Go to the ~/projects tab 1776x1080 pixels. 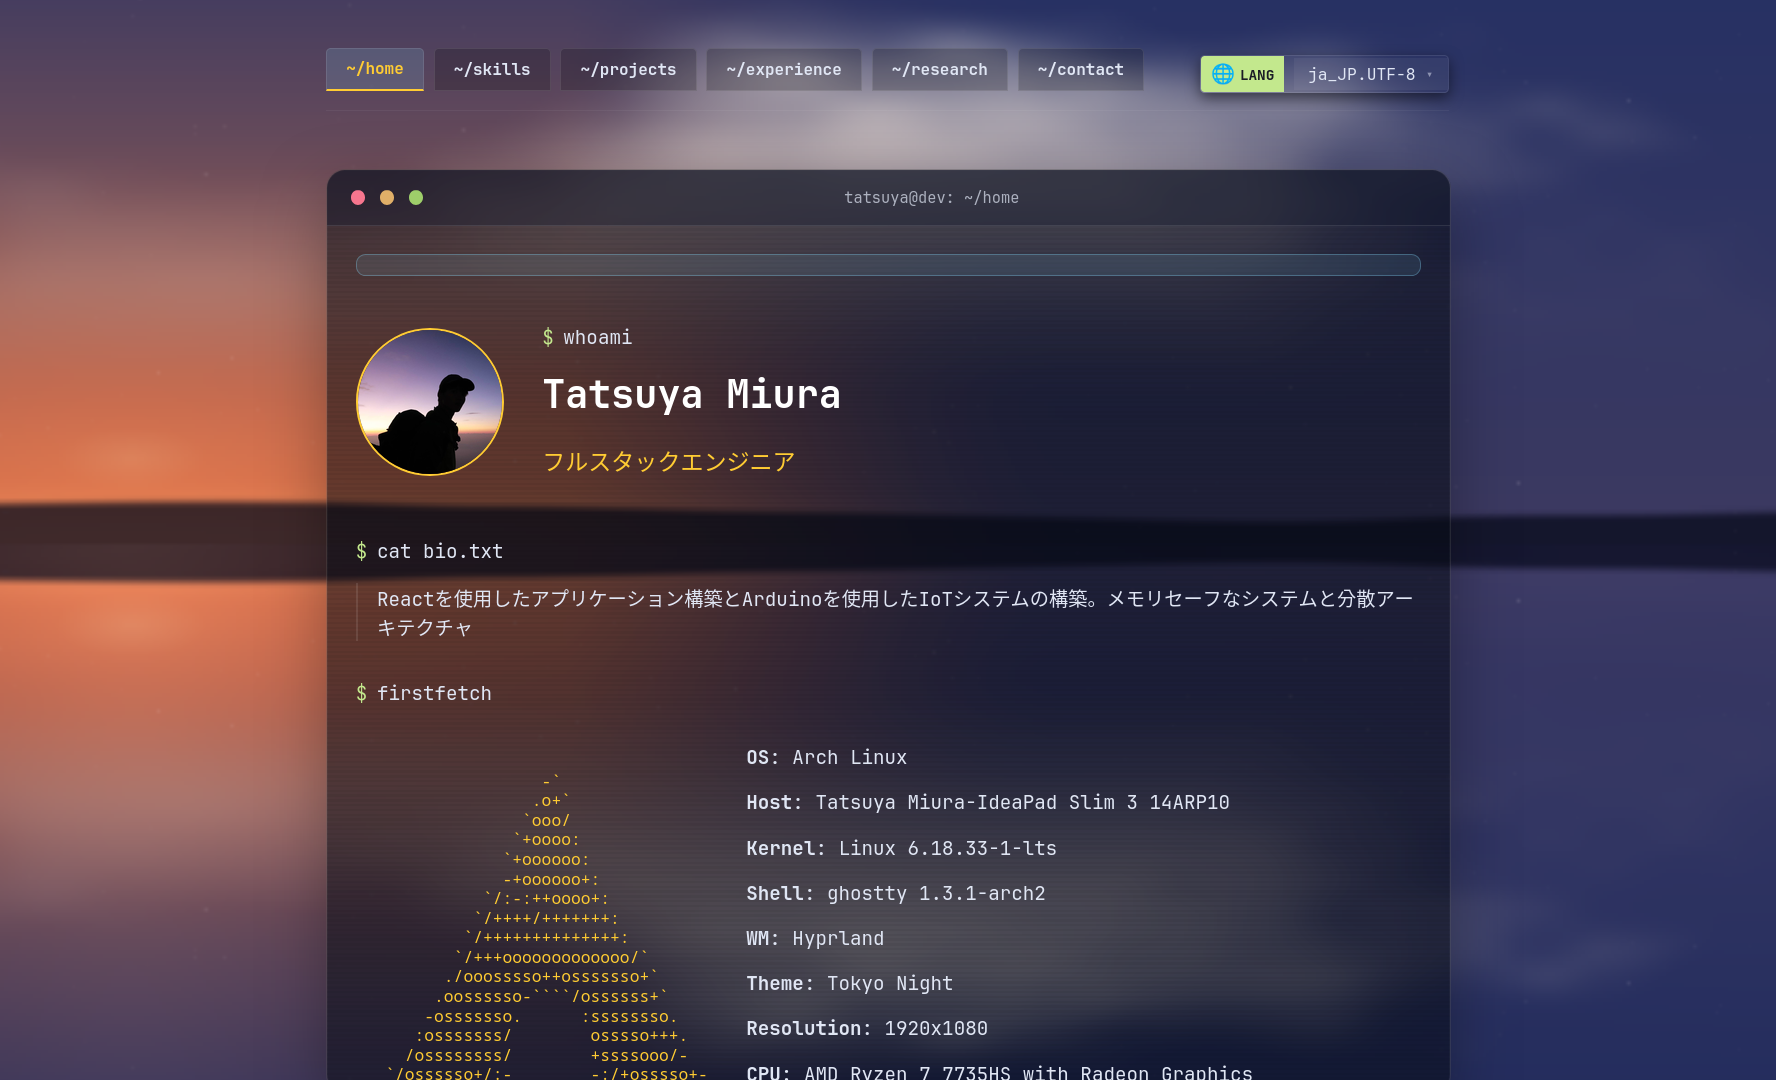628,69
